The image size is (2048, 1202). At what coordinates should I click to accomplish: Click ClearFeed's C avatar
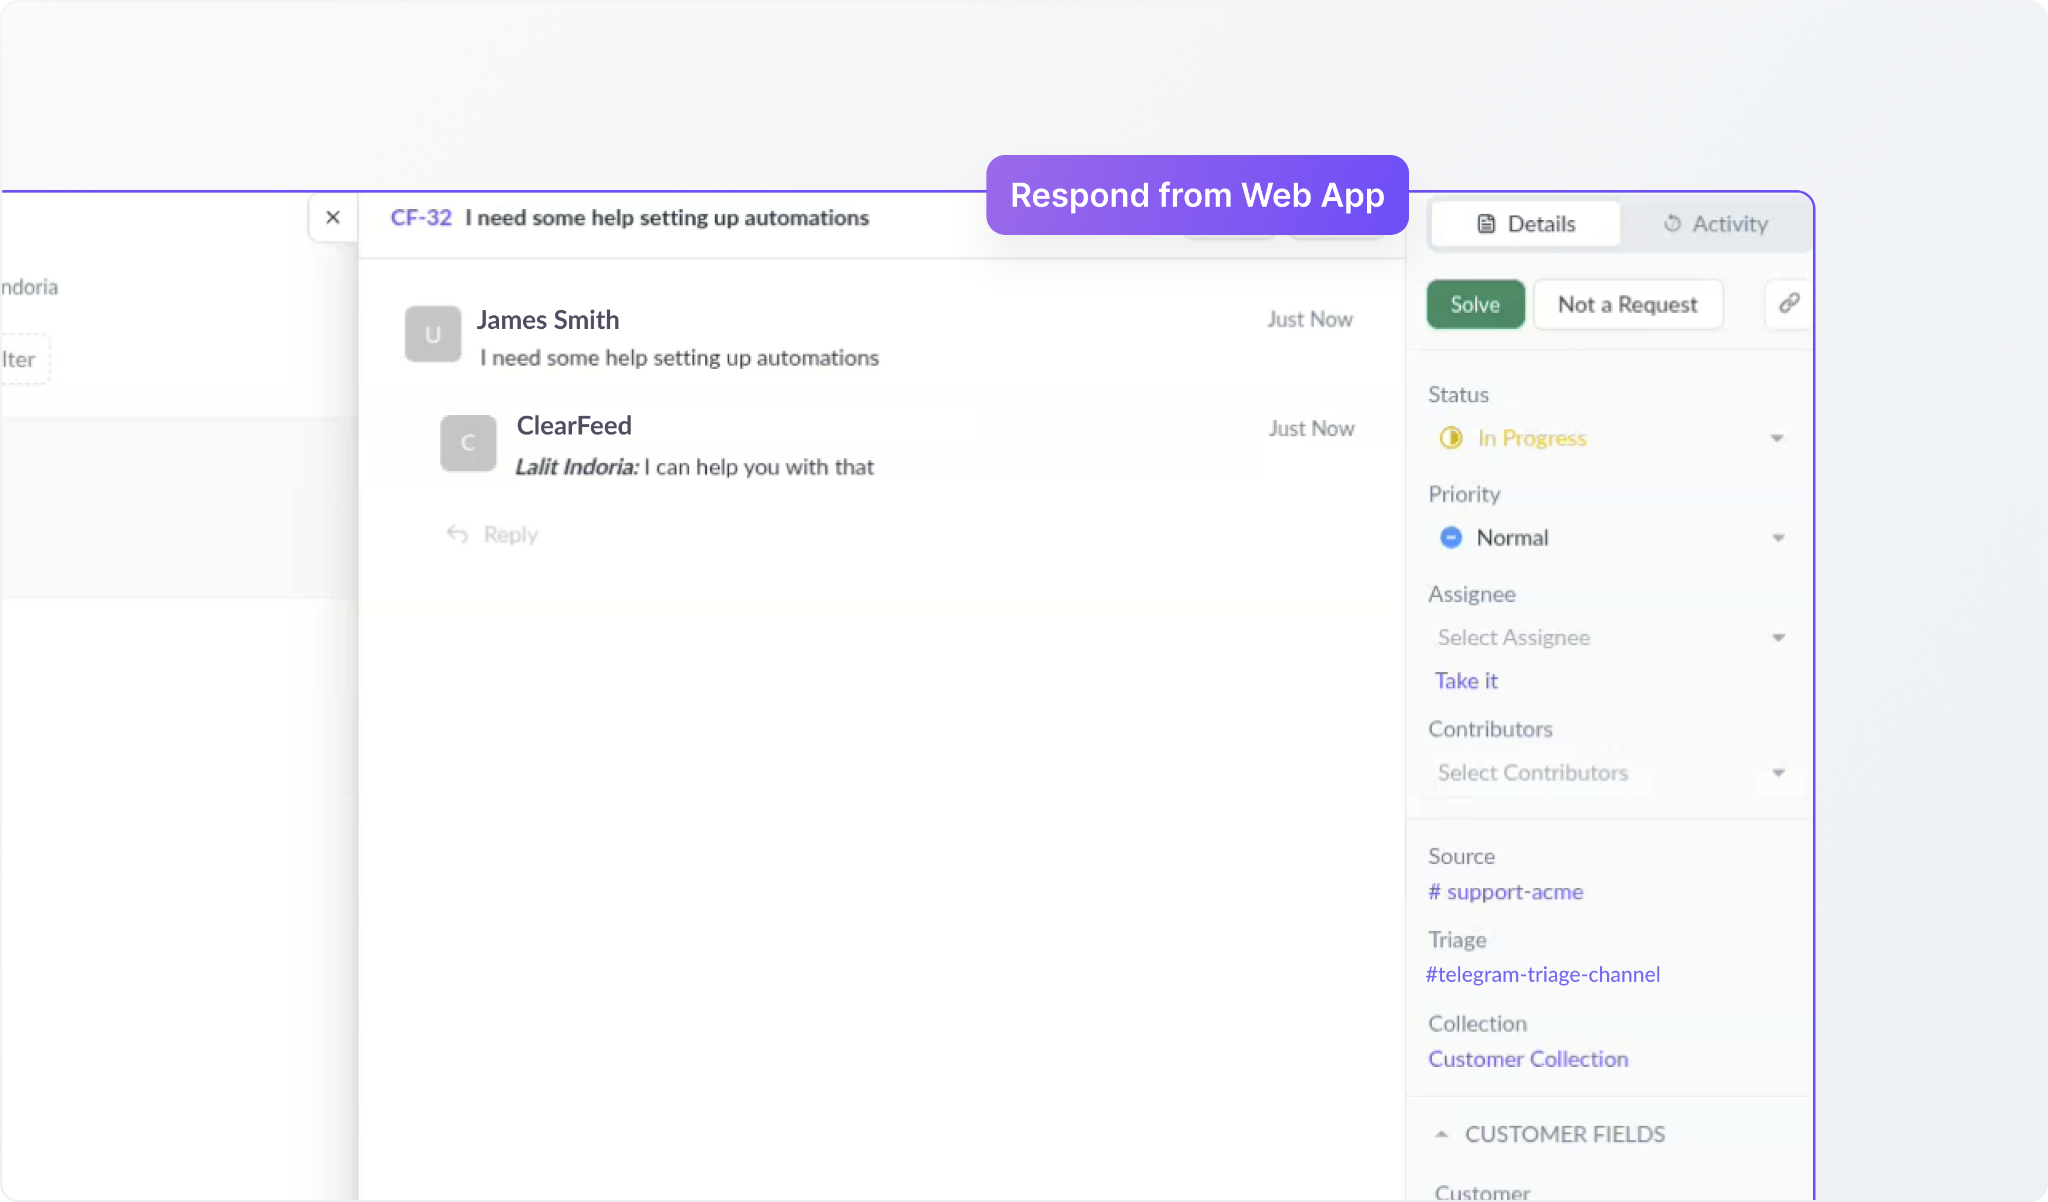tap(468, 443)
